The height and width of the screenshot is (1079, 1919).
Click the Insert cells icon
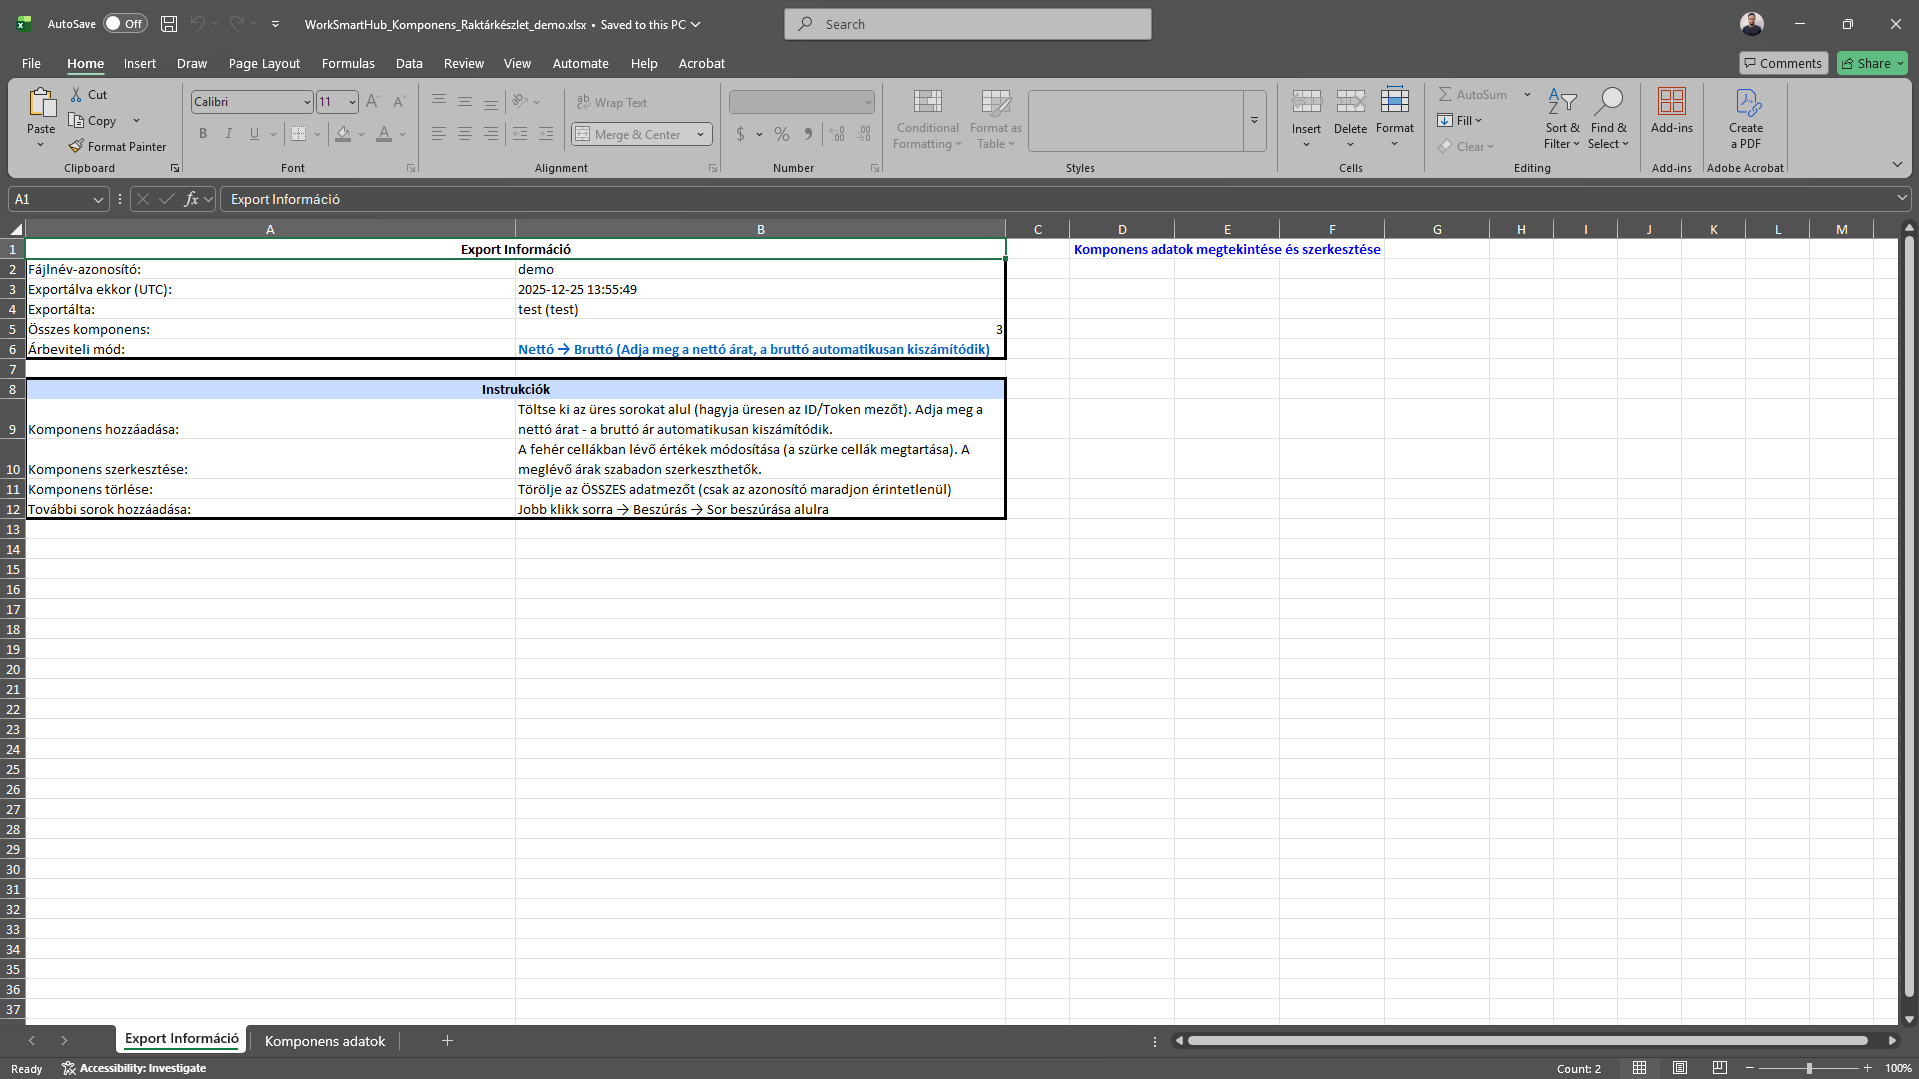[1306, 102]
